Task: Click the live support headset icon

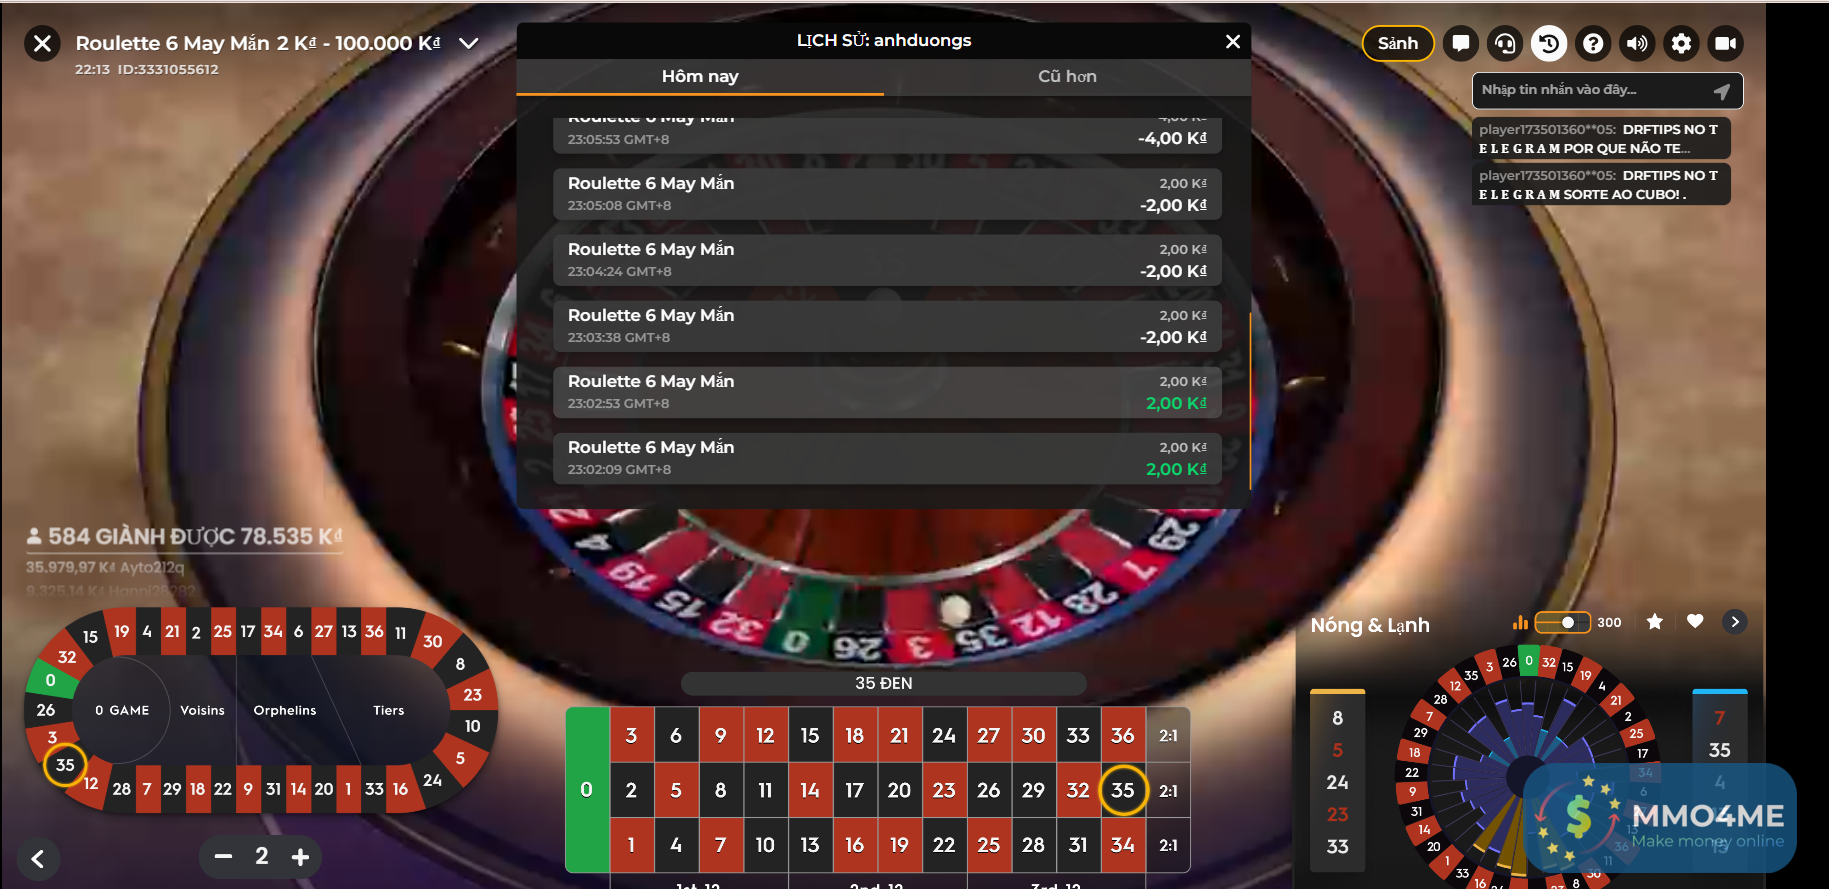Action: pyautogui.click(x=1505, y=43)
